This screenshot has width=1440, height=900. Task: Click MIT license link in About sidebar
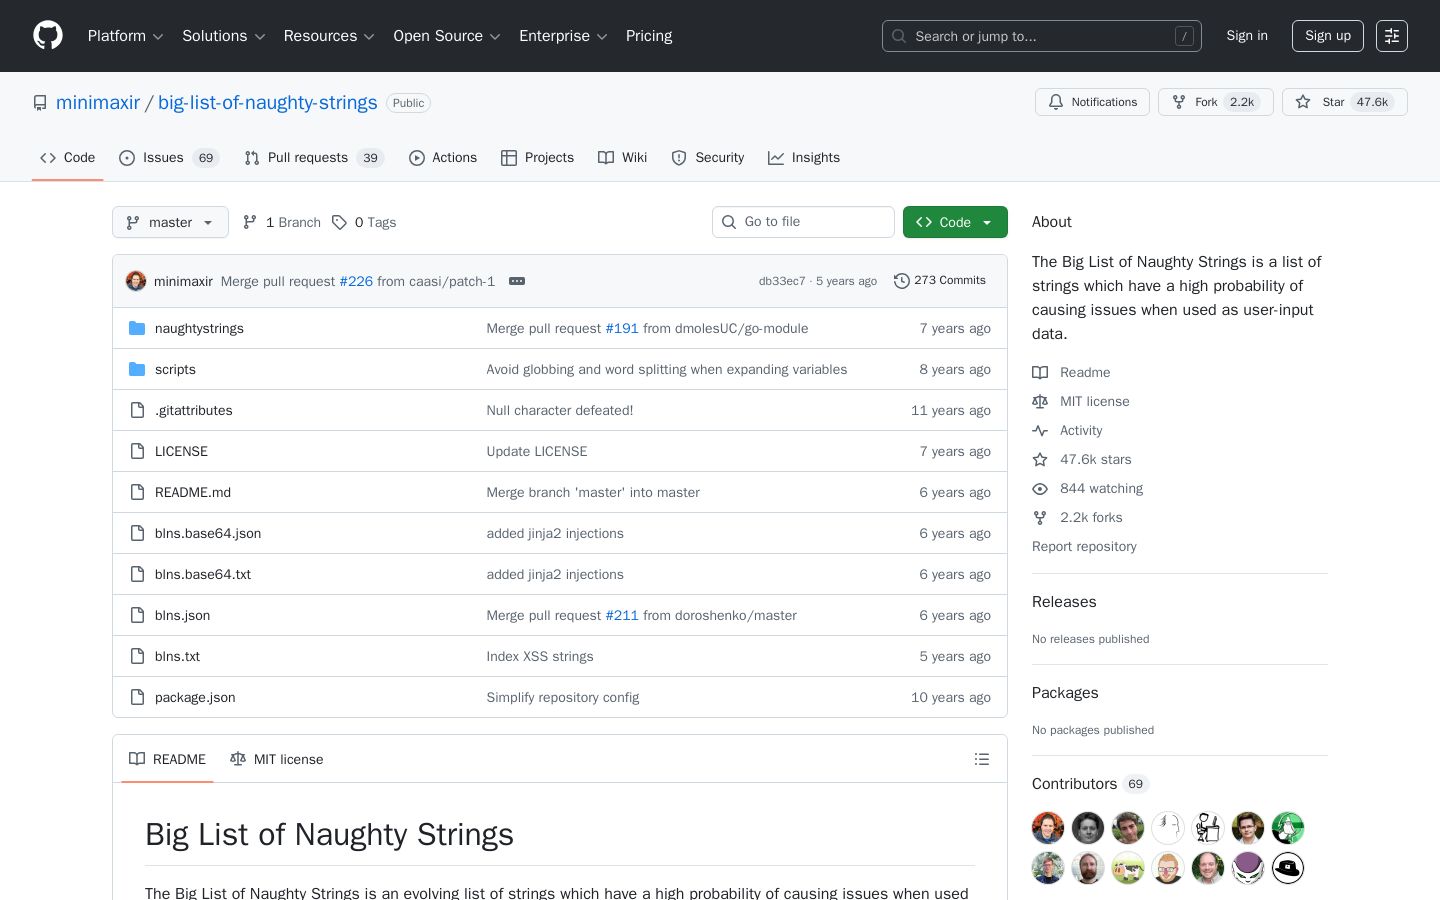1081,401
